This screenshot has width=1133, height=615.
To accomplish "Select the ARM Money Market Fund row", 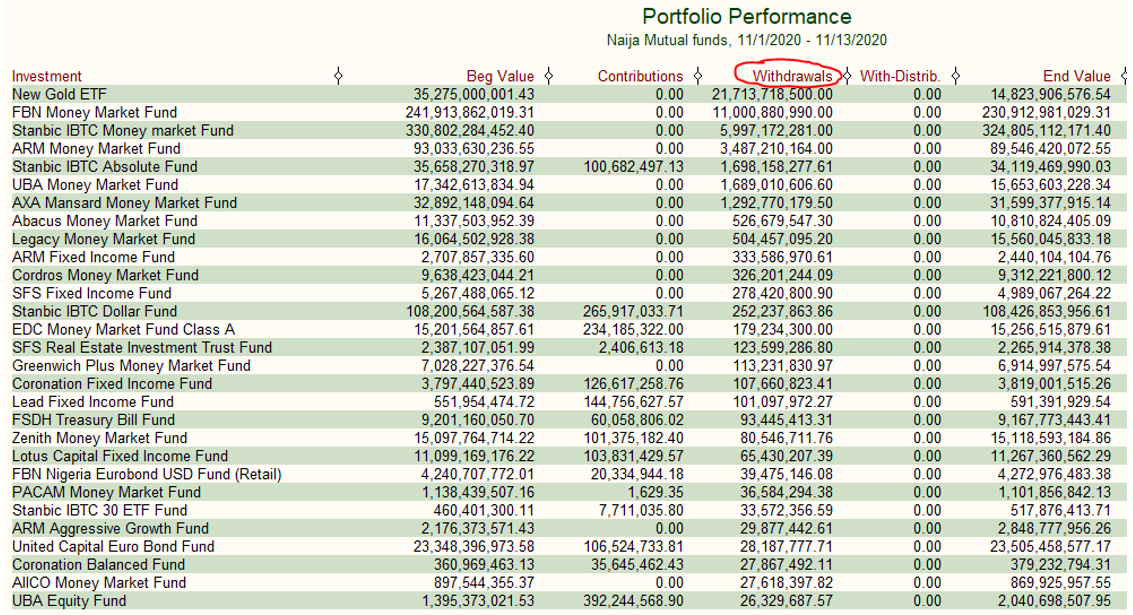I will [x=569, y=148].
